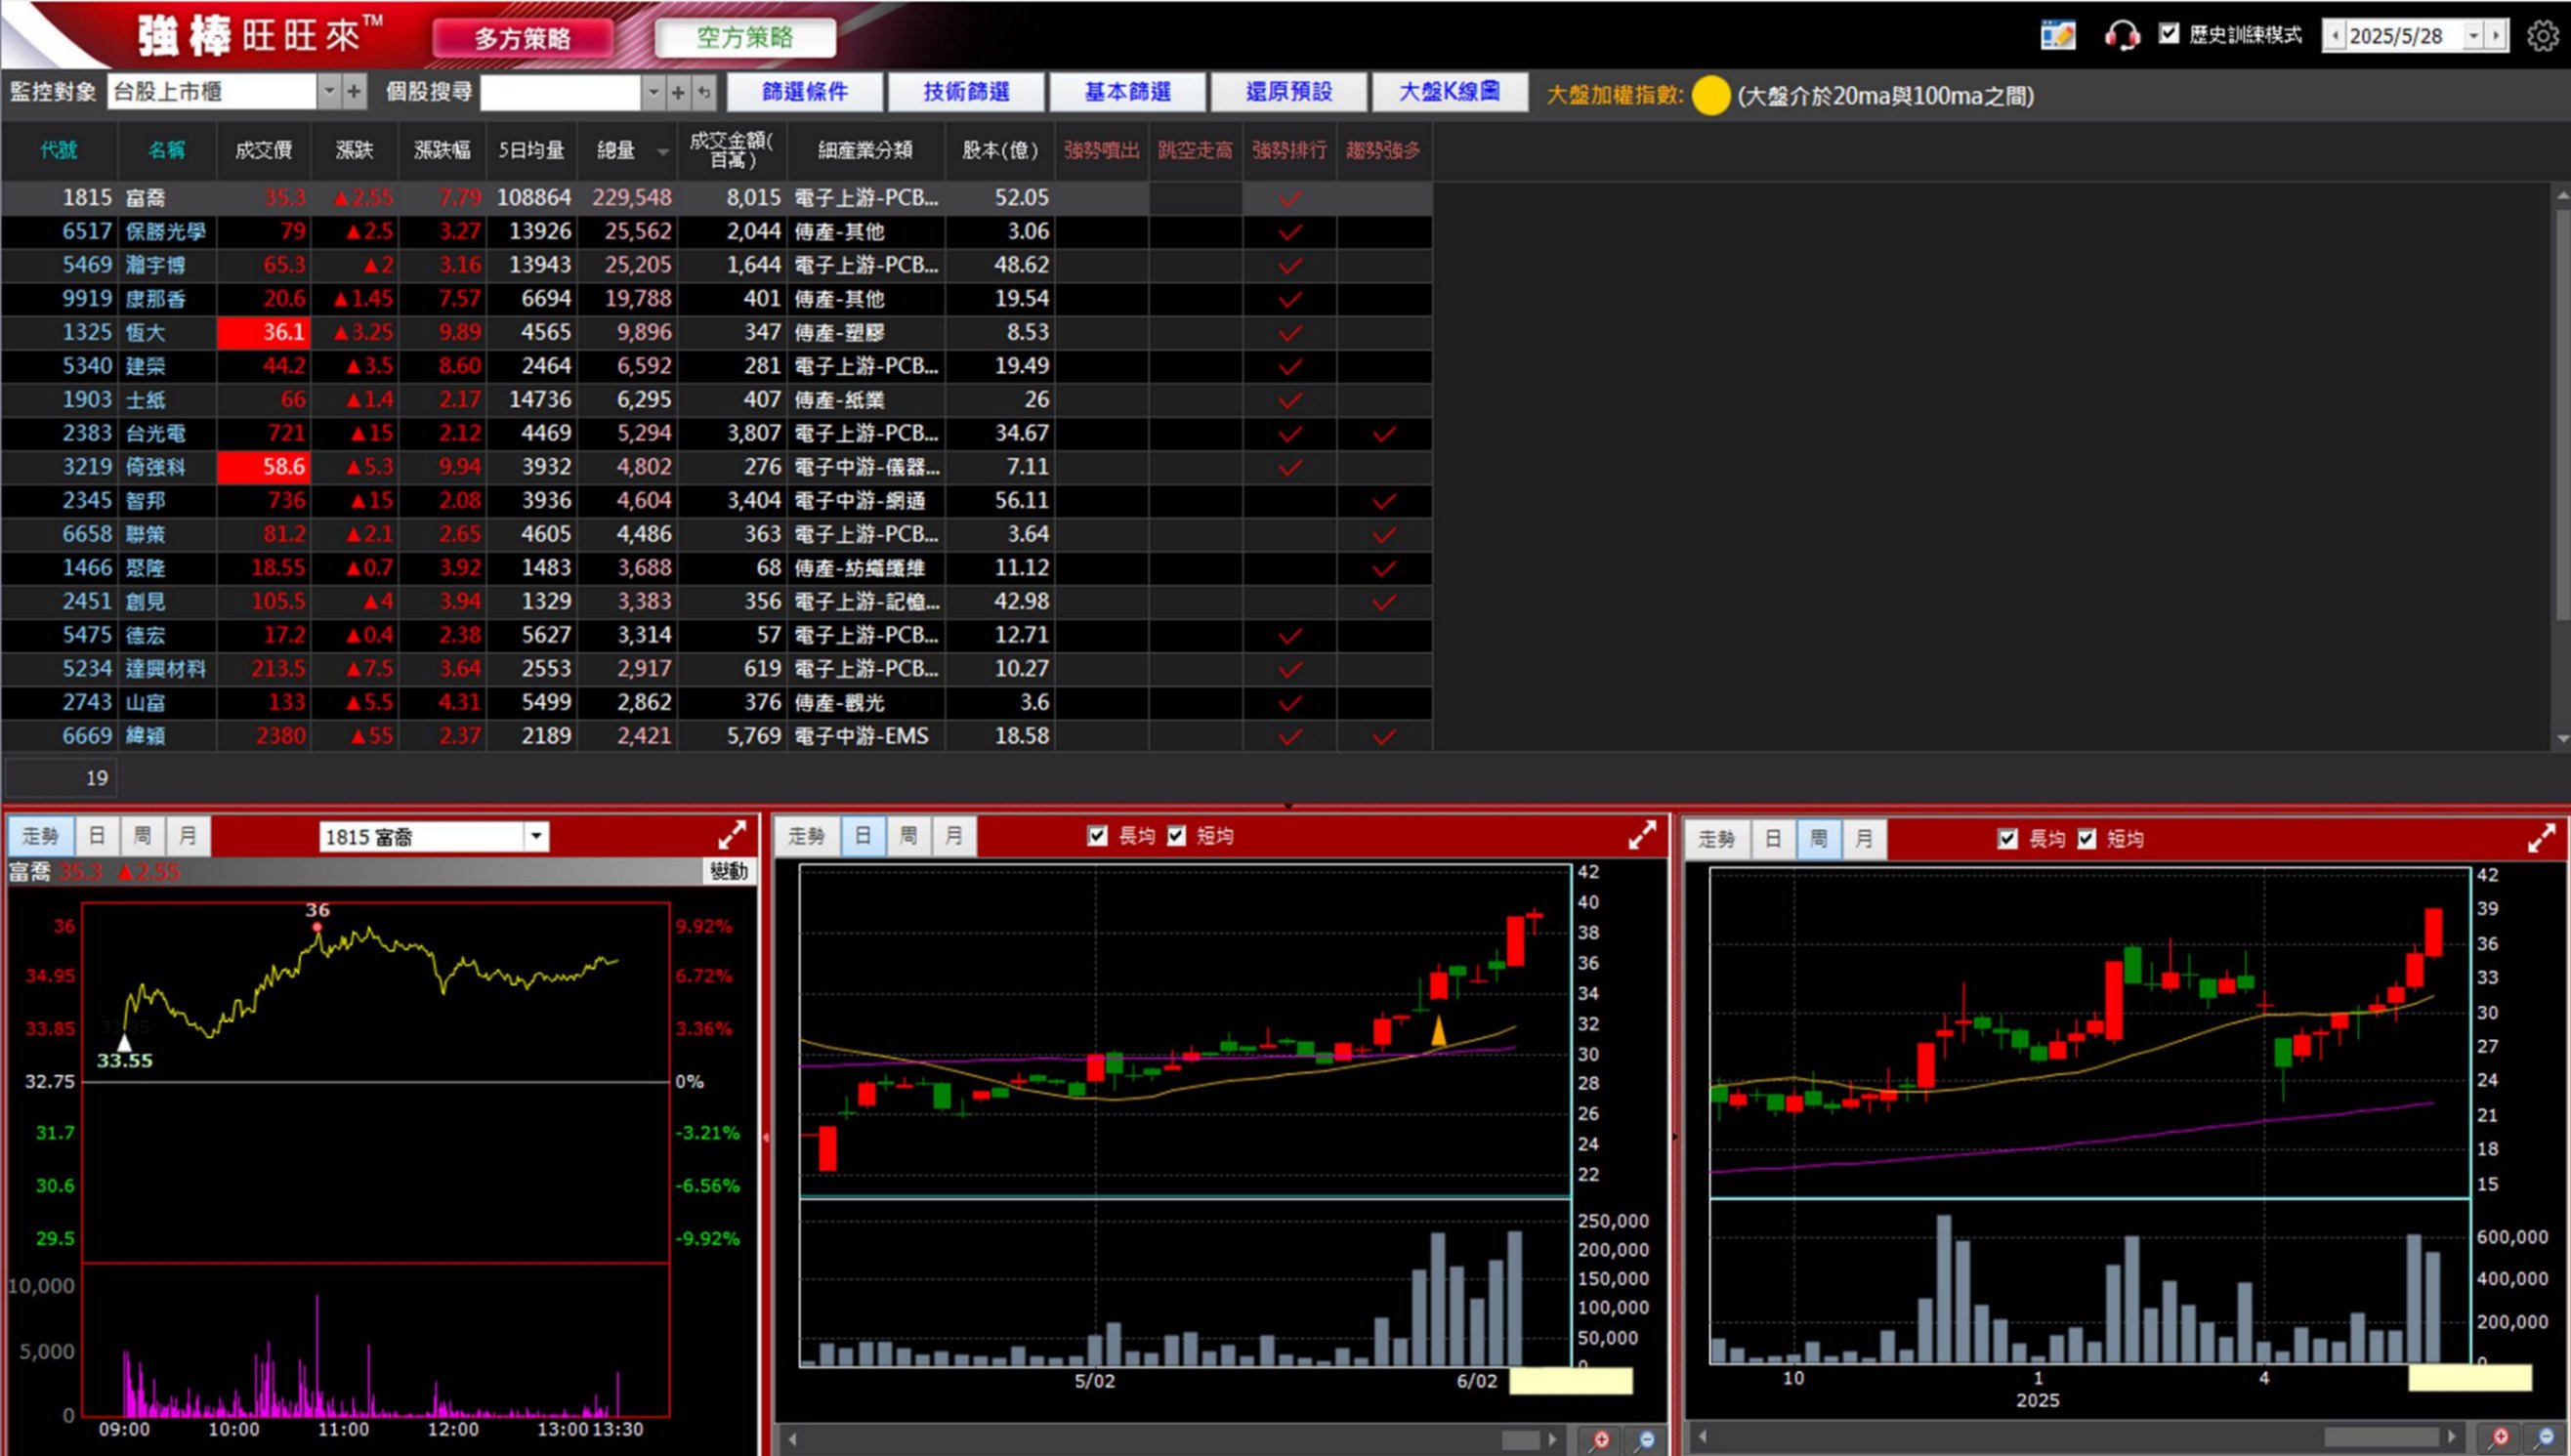Image resolution: width=2571 pixels, height=1456 pixels.
Task: Sort by the 強勢噴出 column header
Action: coord(1101,150)
